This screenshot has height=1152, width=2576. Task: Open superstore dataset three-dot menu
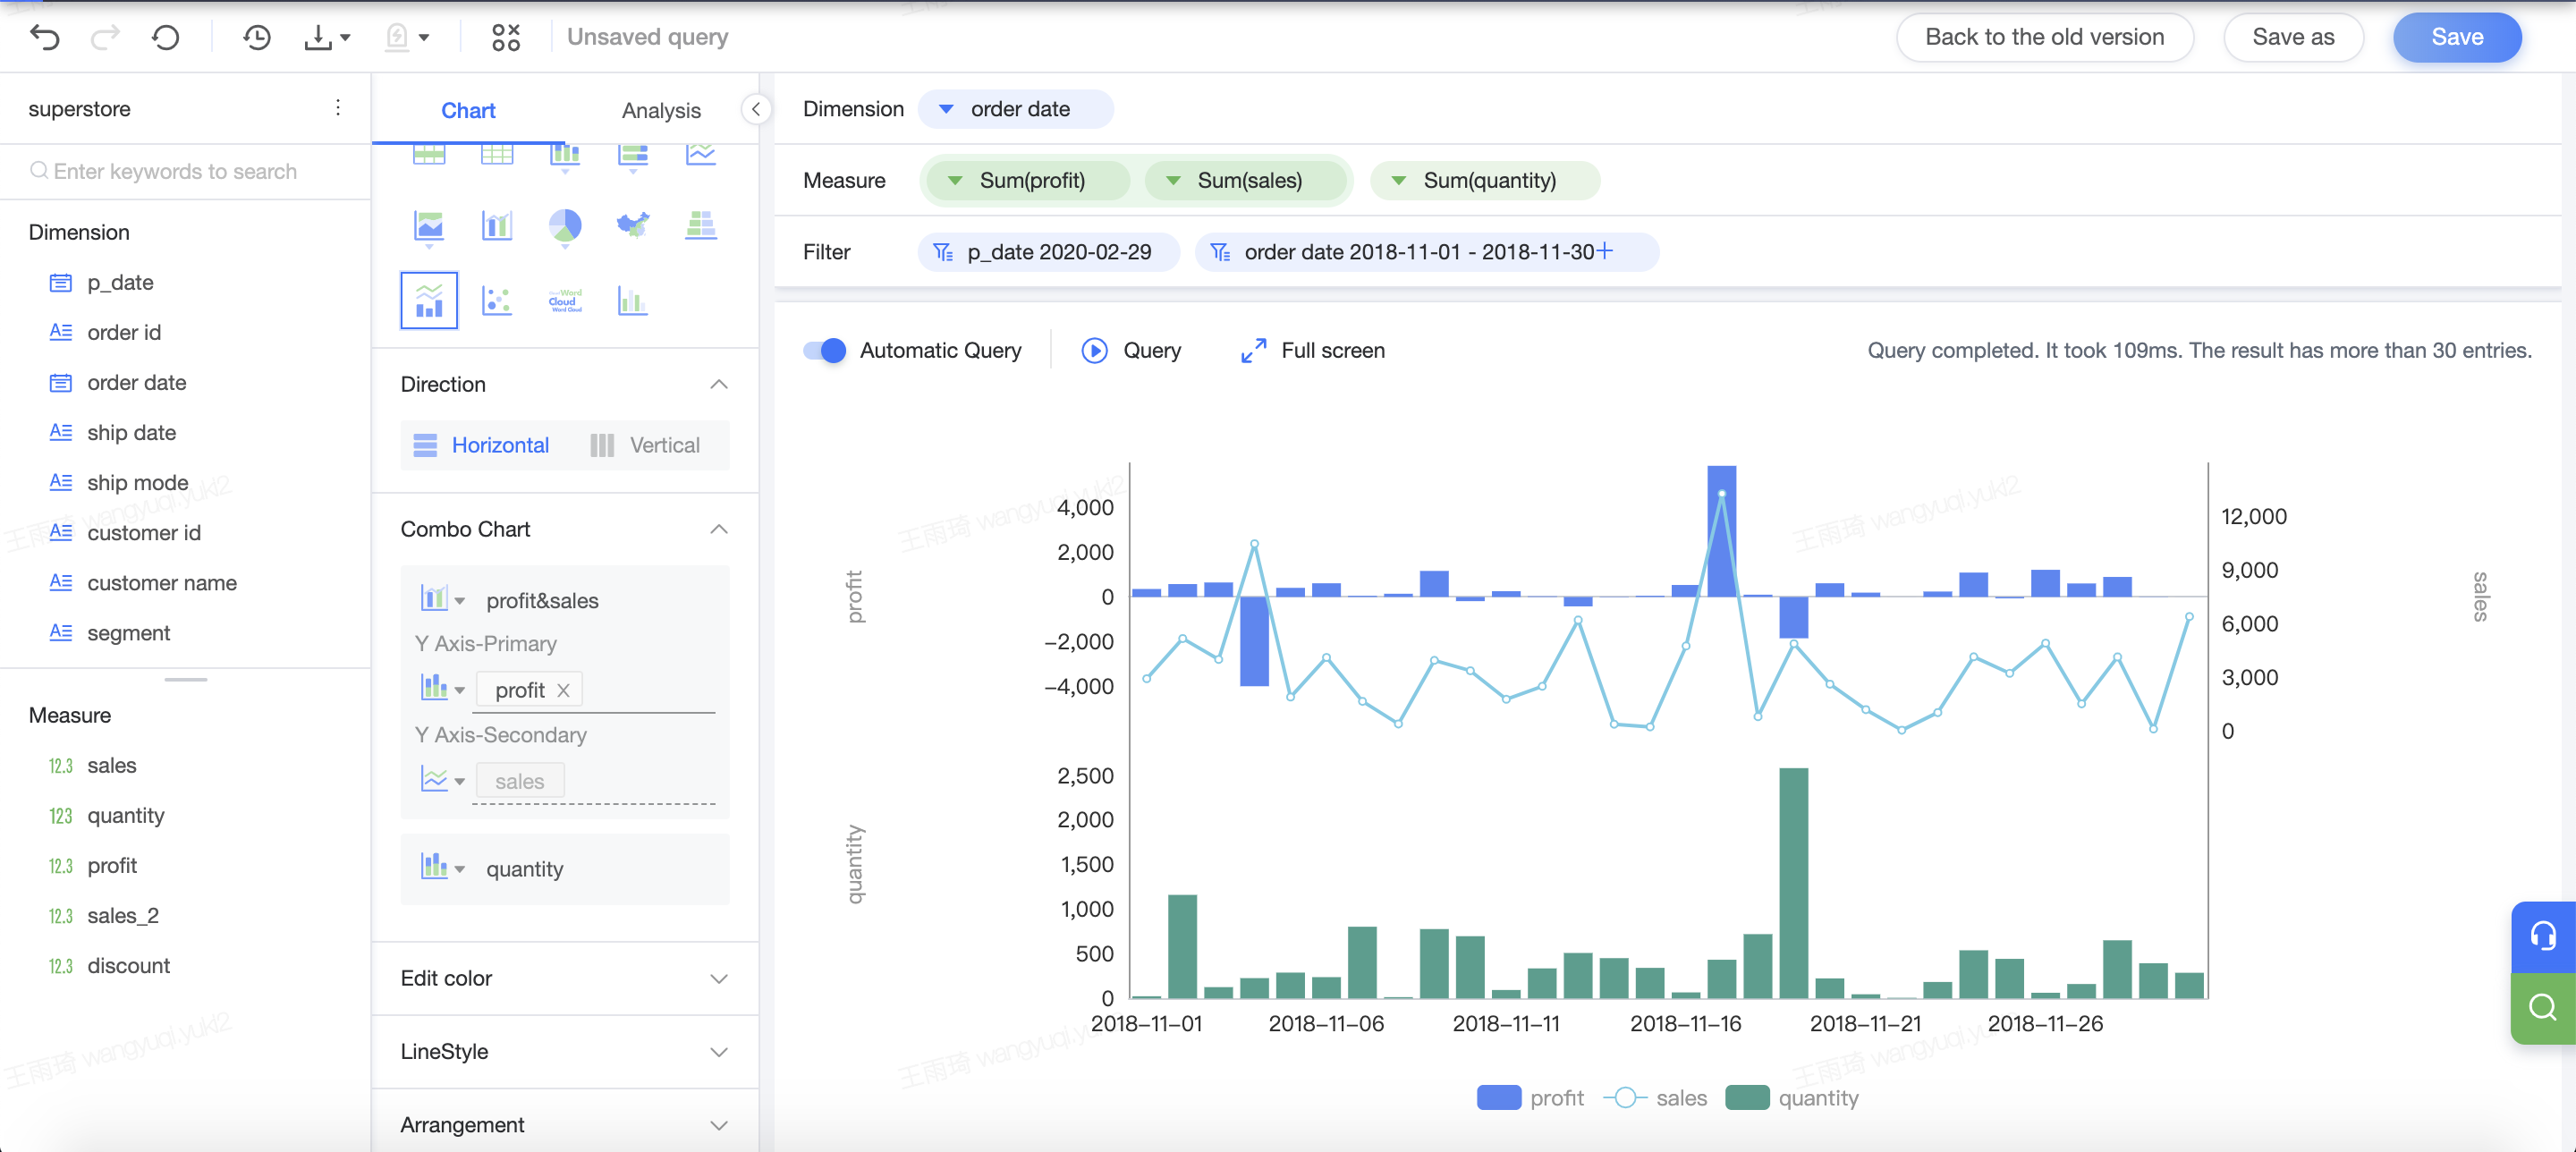click(338, 108)
